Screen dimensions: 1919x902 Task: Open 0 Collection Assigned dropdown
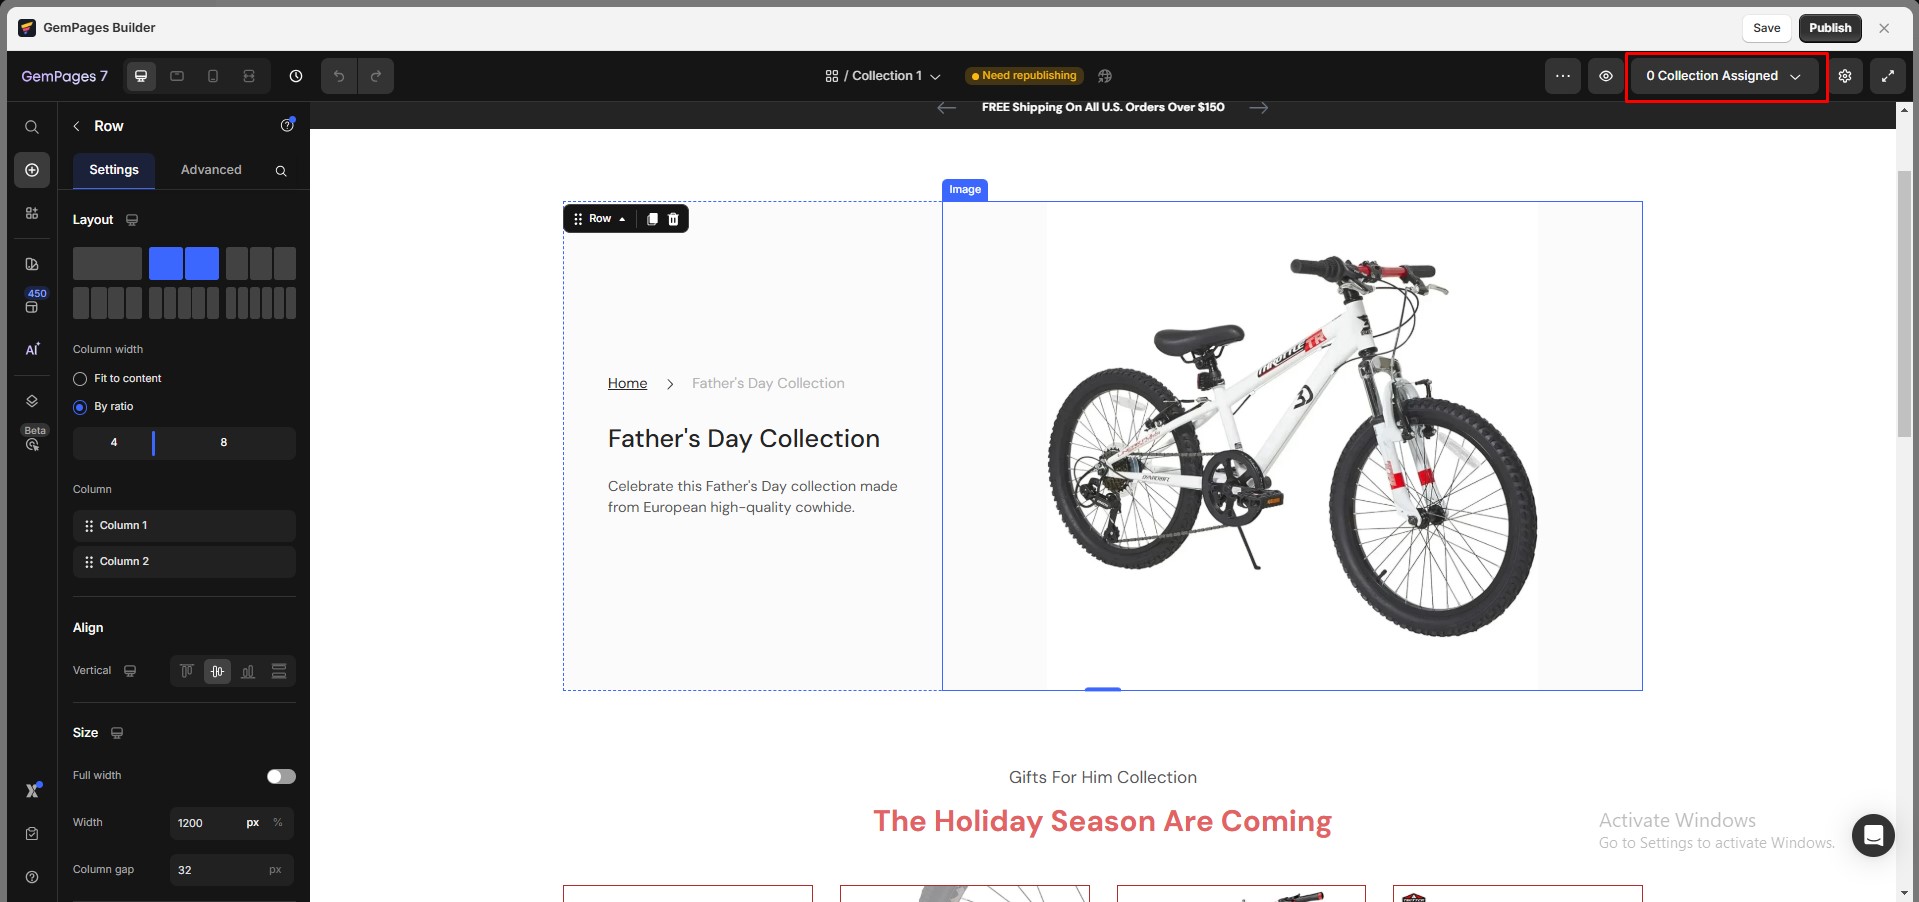click(1724, 76)
